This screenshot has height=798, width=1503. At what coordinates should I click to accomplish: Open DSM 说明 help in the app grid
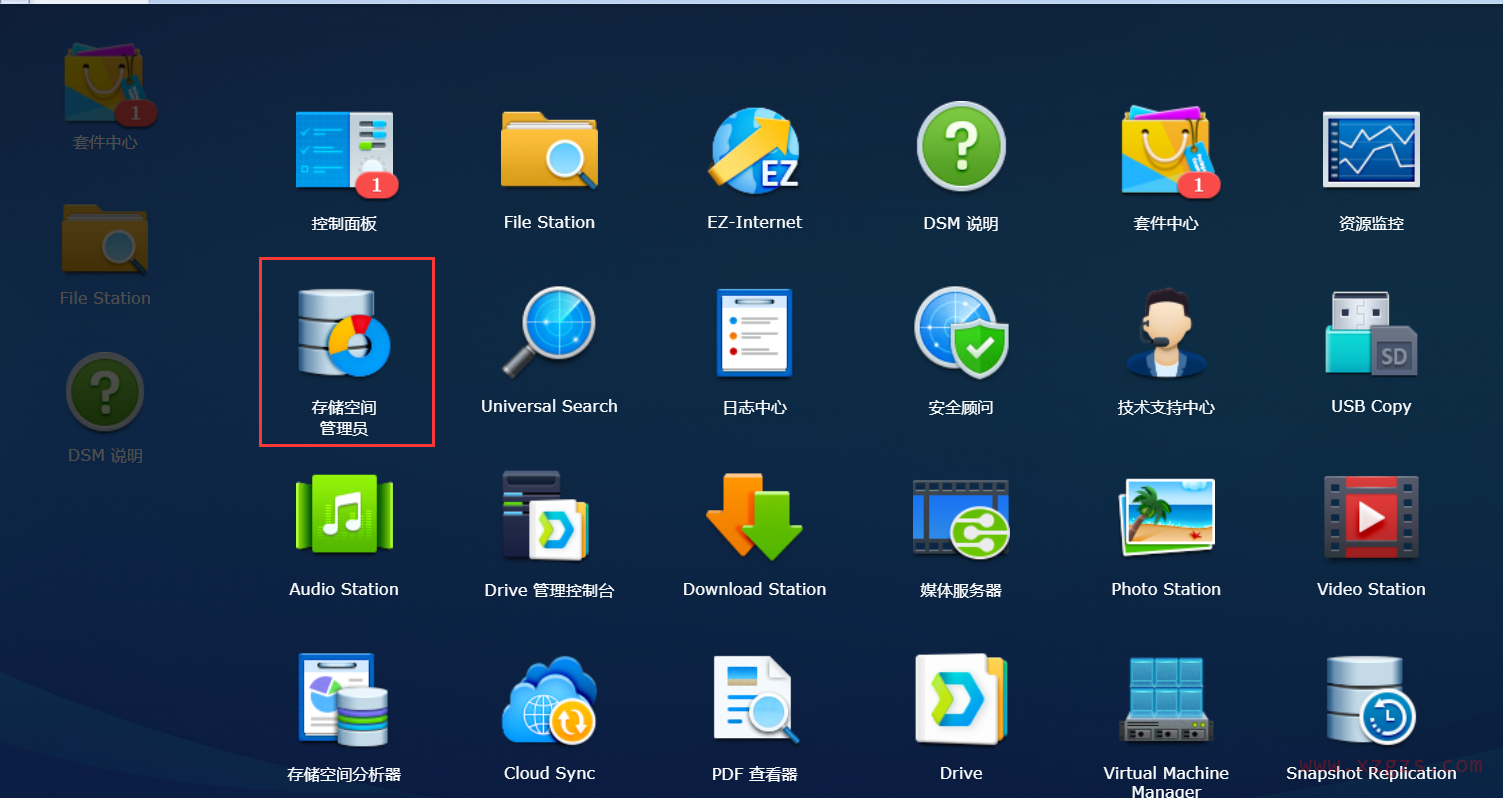[x=960, y=148]
